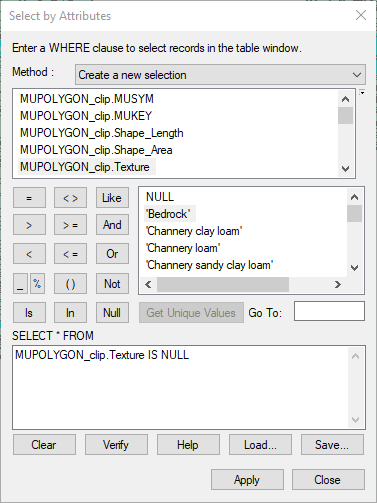Screen dimensions: 377x503
Task: Select NULL in unique values list
Action: point(160,197)
